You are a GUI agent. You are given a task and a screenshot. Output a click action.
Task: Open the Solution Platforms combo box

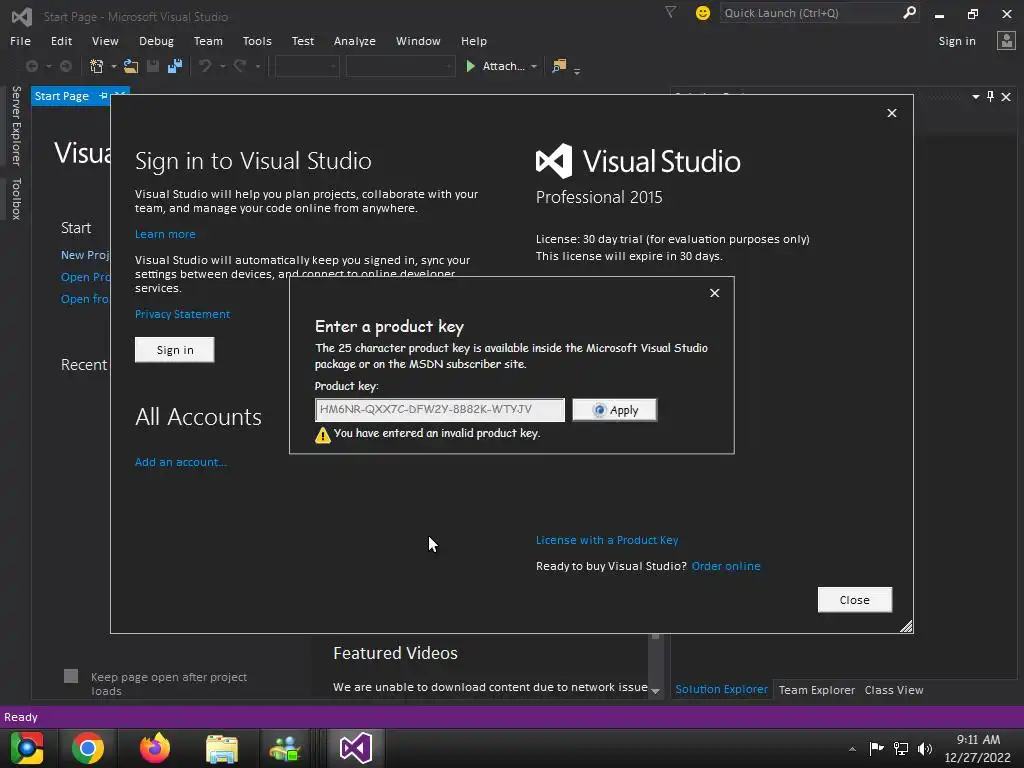400,66
